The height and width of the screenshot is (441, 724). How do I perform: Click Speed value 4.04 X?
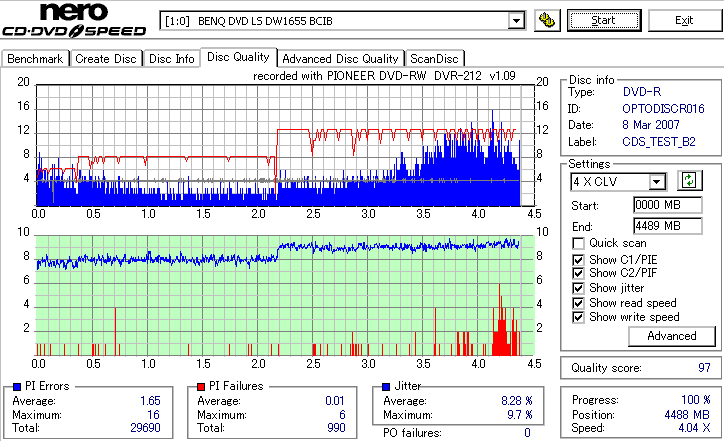click(694, 428)
